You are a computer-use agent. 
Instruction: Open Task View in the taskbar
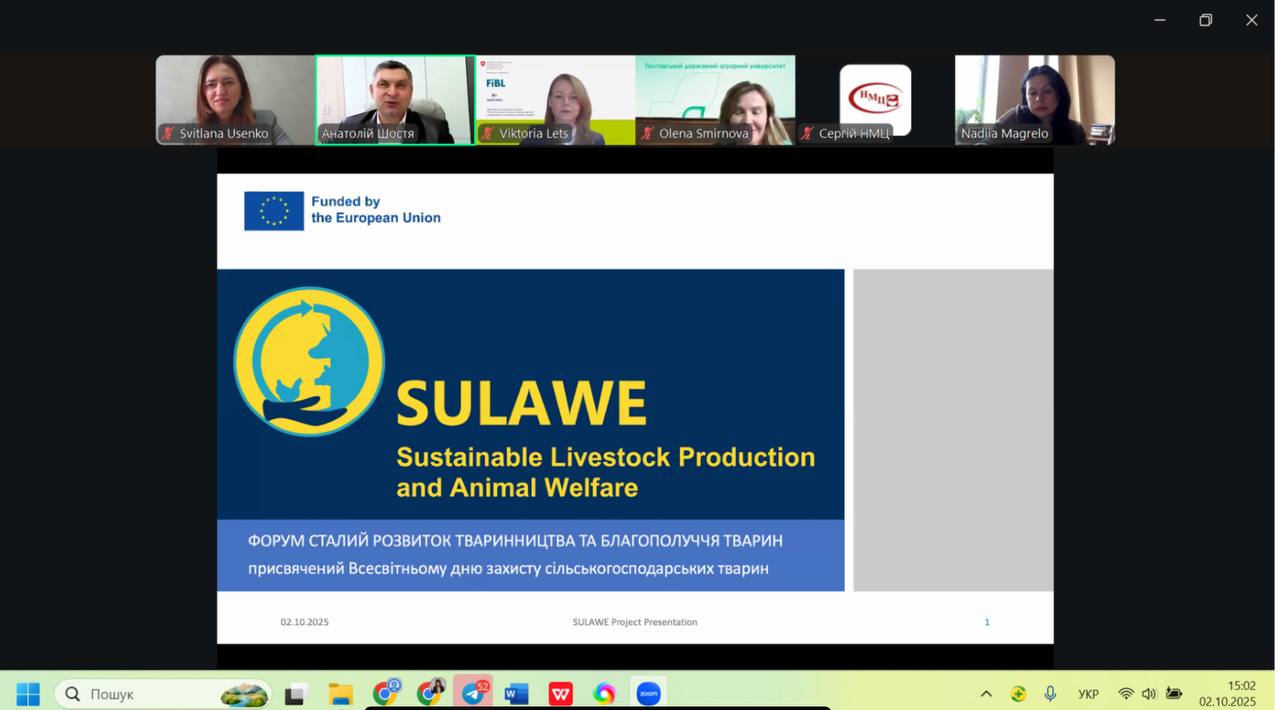[x=296, y=693]
